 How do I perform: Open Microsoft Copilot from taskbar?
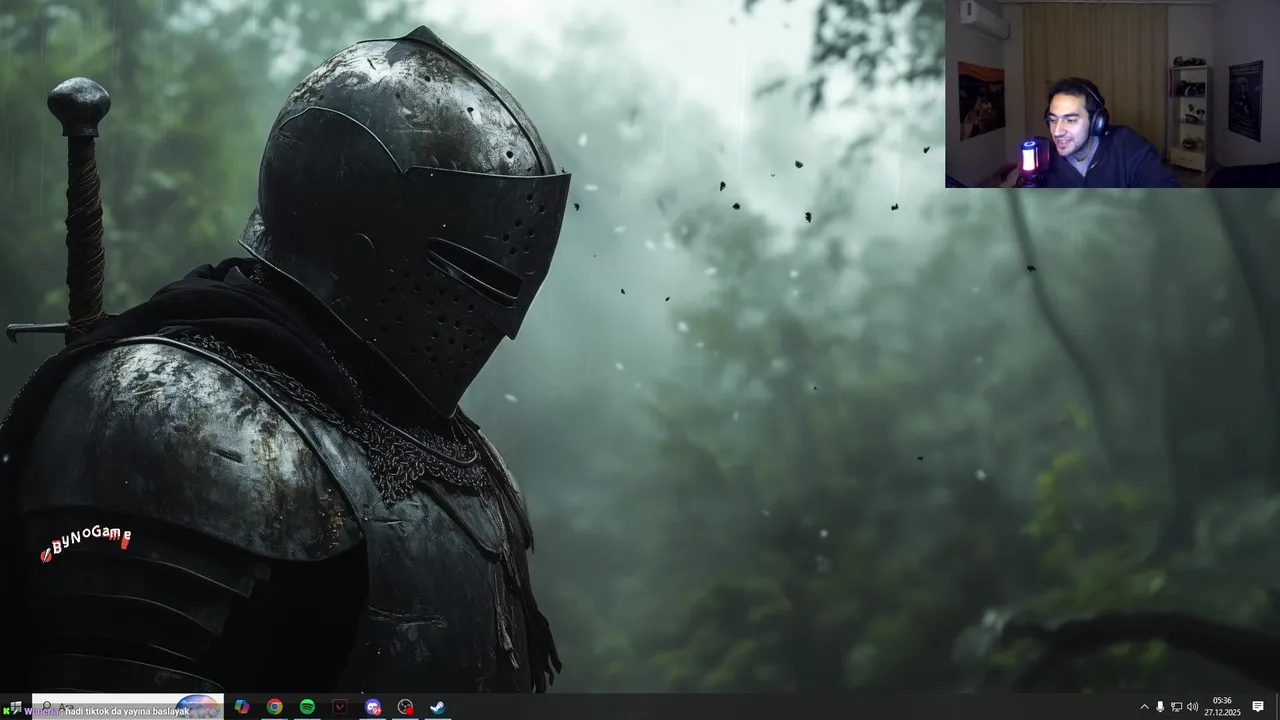point(241,707)
